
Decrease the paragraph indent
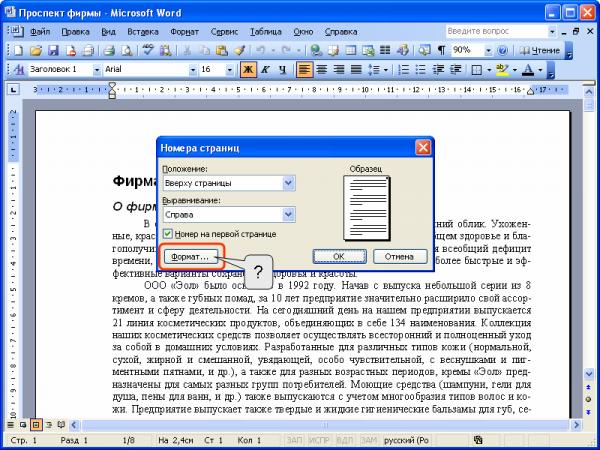(438, 70)
